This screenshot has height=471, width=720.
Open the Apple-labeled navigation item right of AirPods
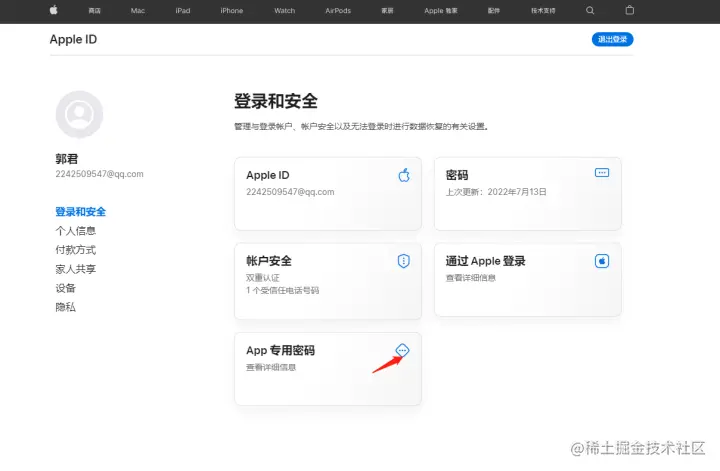point(441,11)
